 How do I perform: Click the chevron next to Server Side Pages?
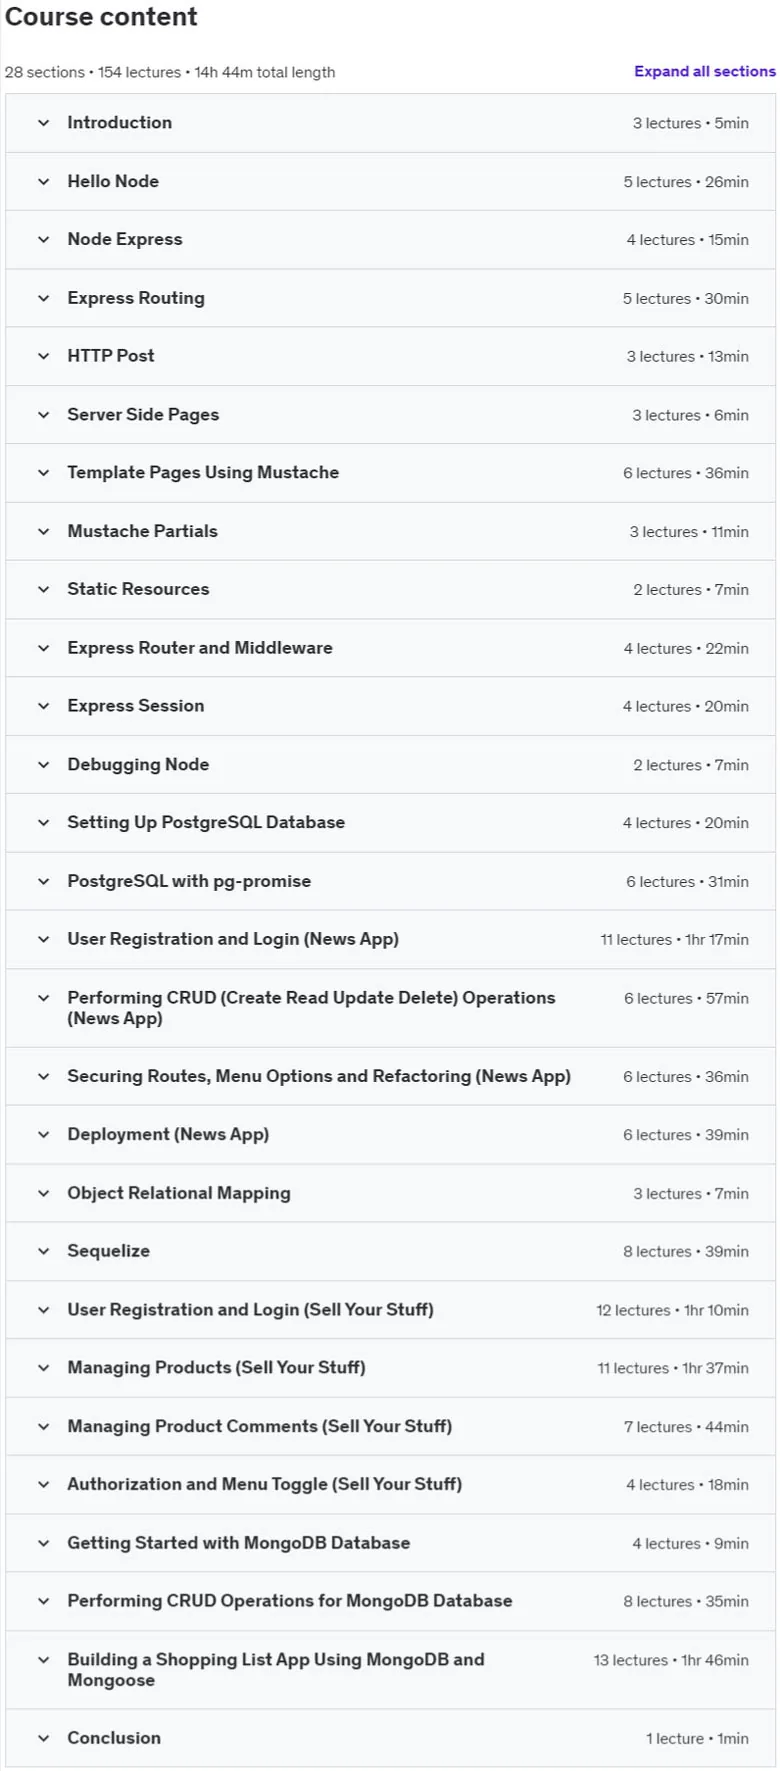pyautogui.click(x=43, y=414)
